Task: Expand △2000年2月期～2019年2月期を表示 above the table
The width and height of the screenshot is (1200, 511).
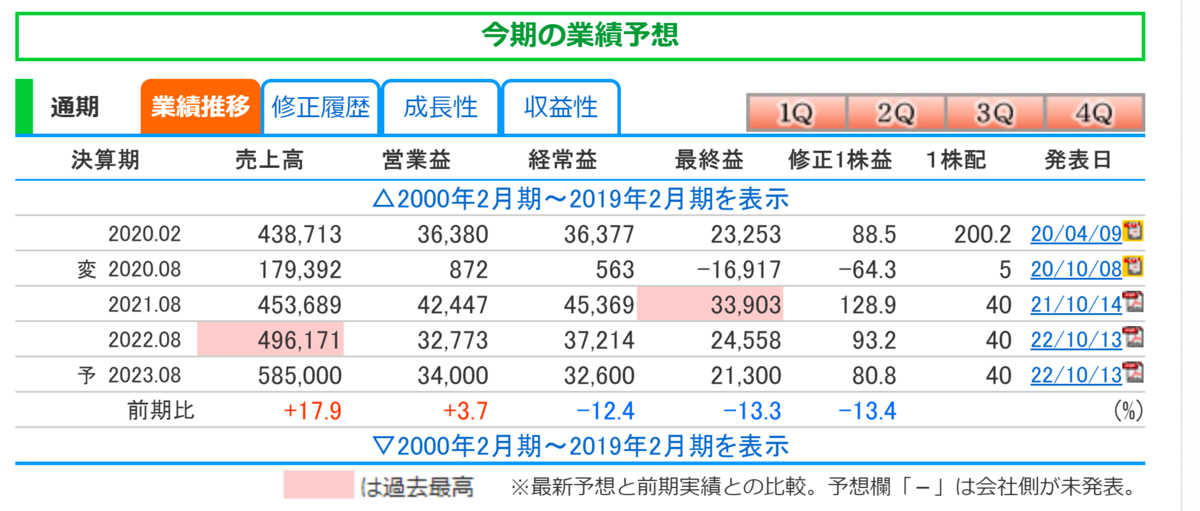Action: pos(580,198)
